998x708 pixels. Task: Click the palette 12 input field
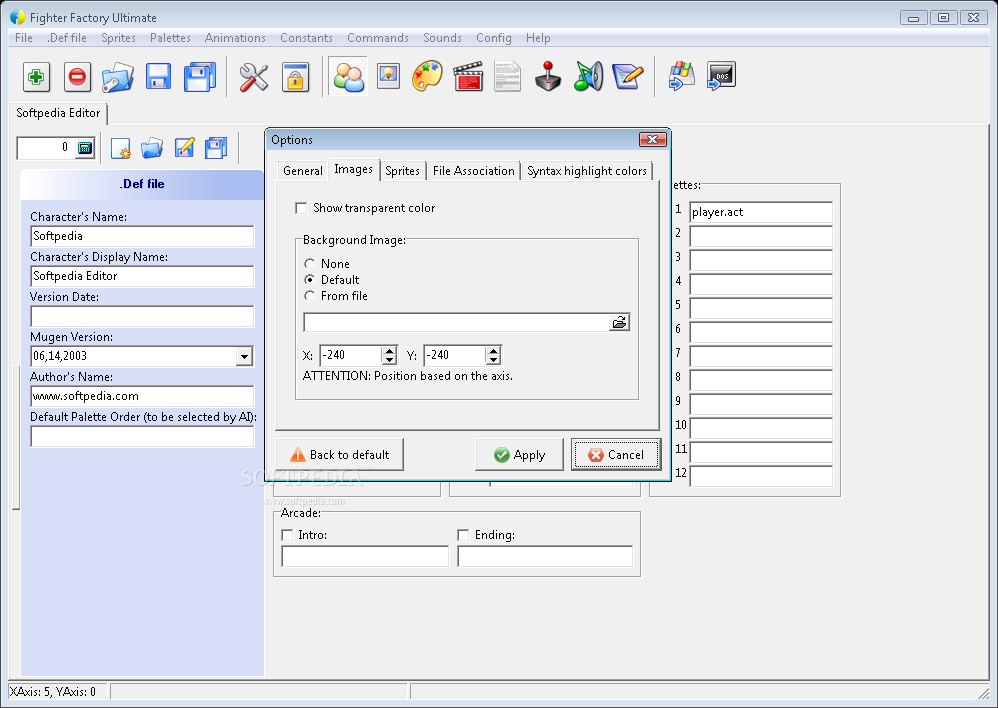(x=761, y=476)
